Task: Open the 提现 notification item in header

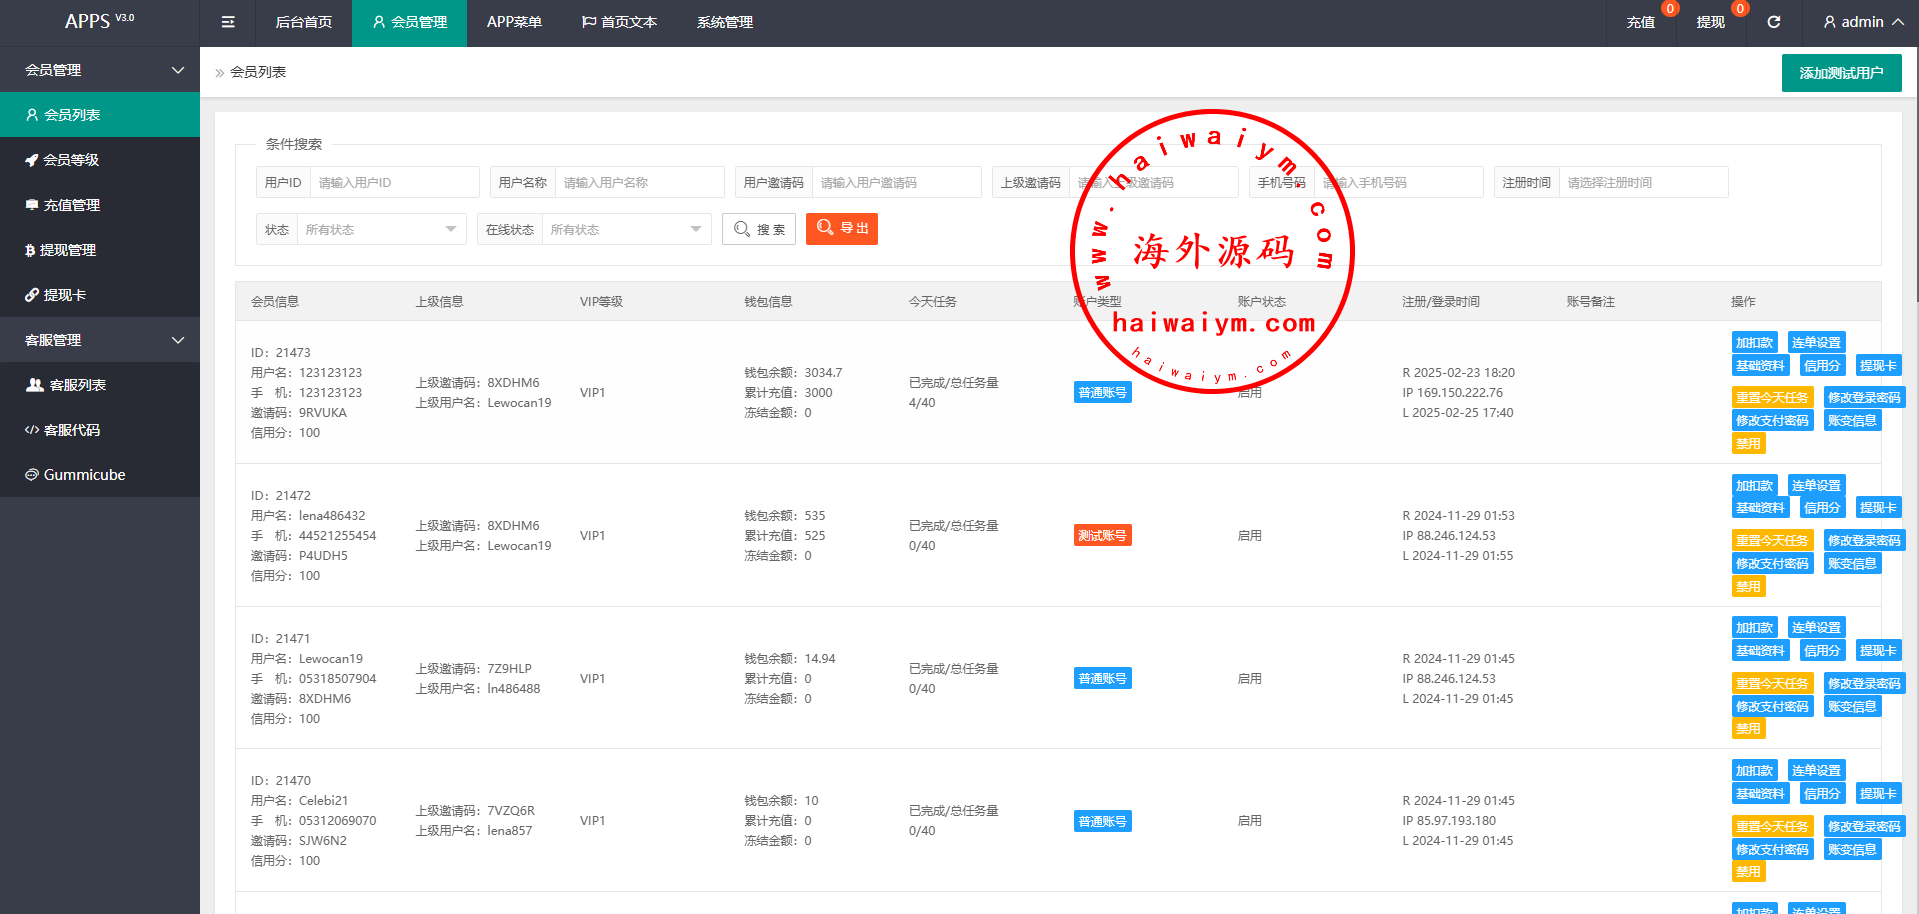Action: [x=1710, y=22]
